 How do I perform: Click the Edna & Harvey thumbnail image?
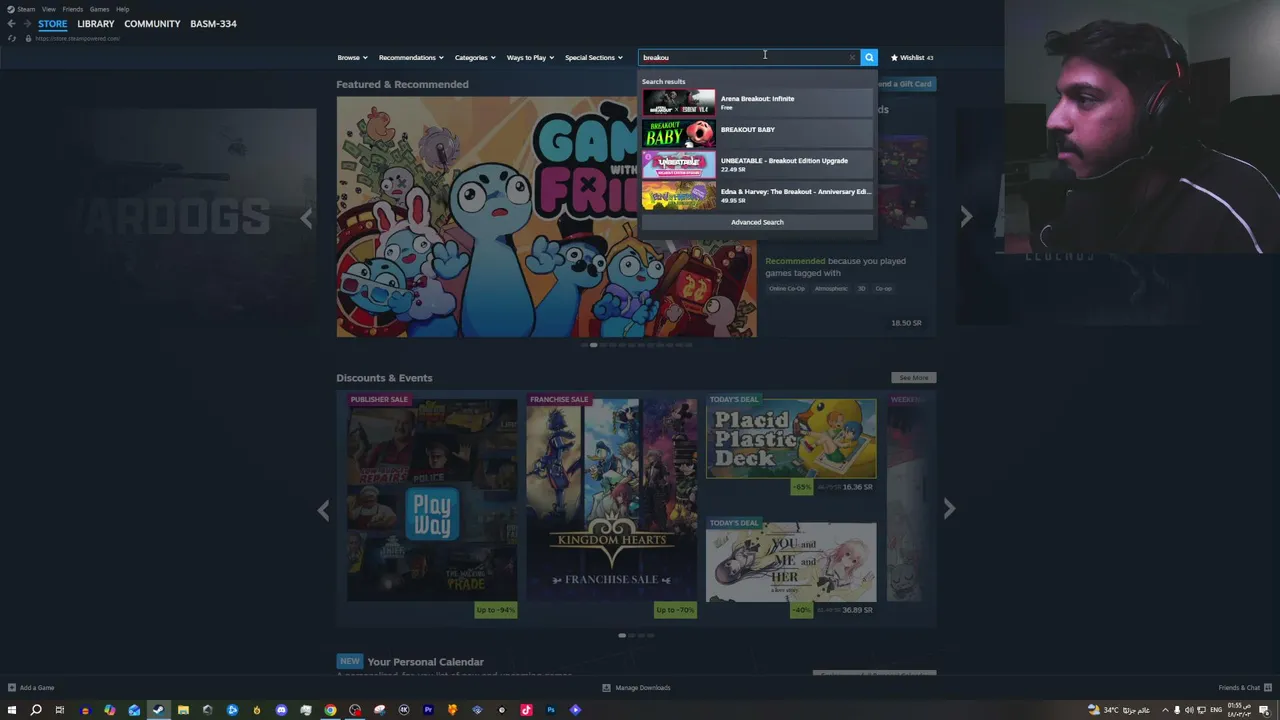click(x=679, y=195)
